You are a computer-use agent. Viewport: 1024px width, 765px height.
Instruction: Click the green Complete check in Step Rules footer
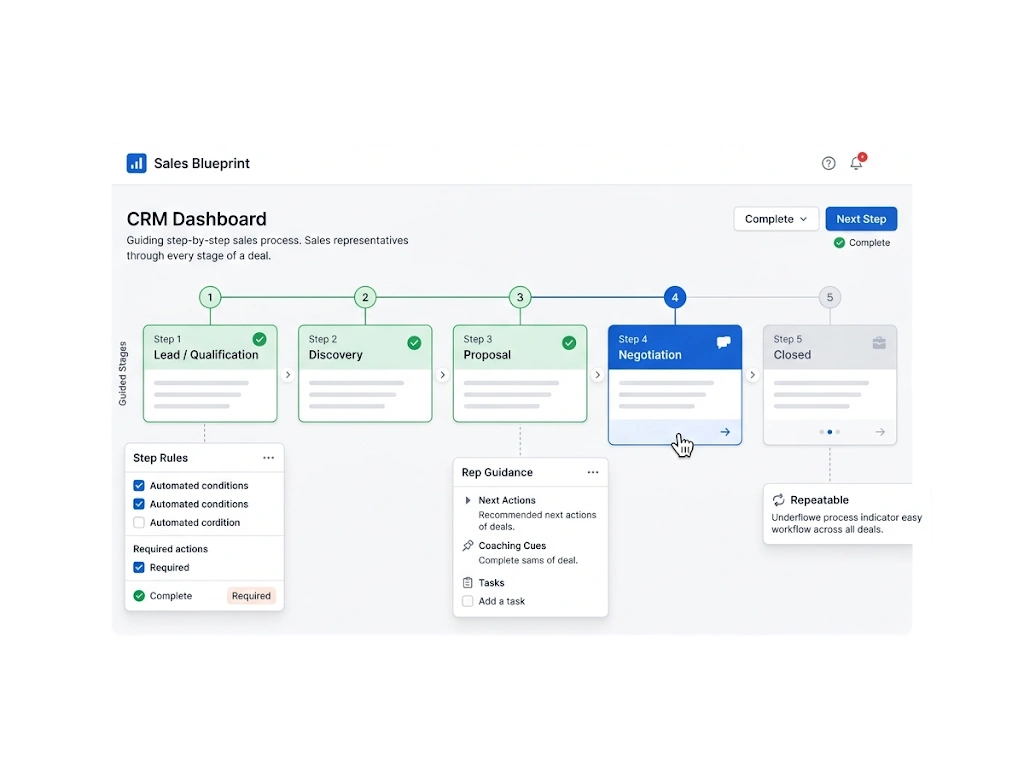click(139, 596)
